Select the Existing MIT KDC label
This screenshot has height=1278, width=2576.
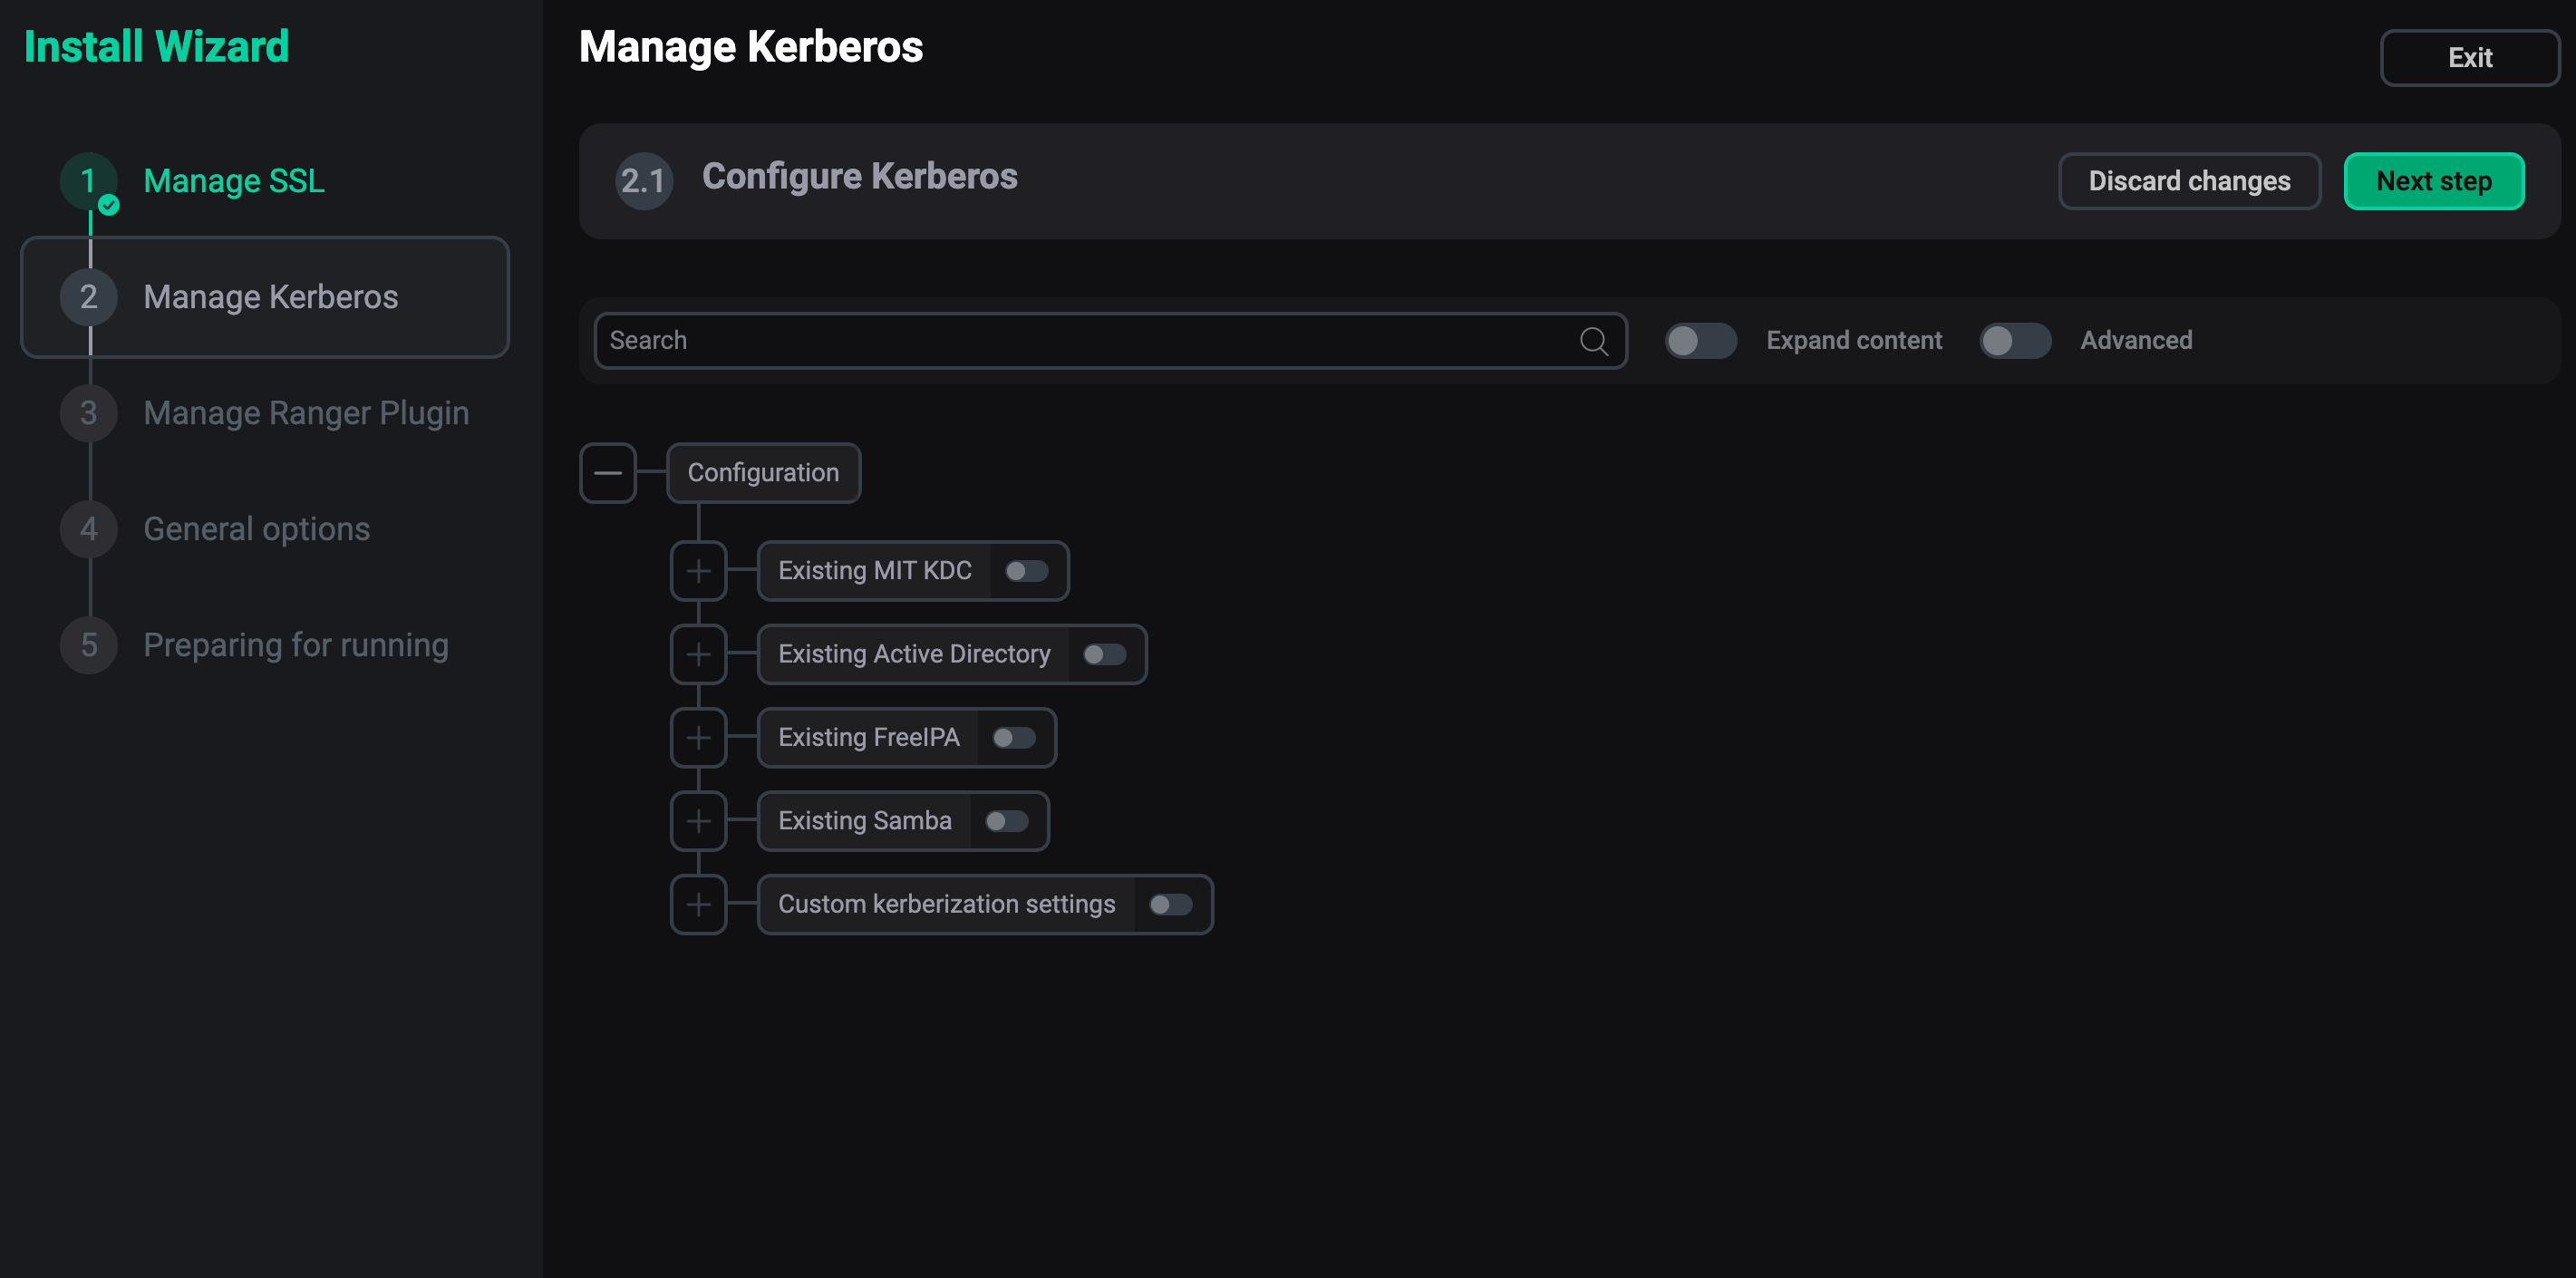[875, 571]
